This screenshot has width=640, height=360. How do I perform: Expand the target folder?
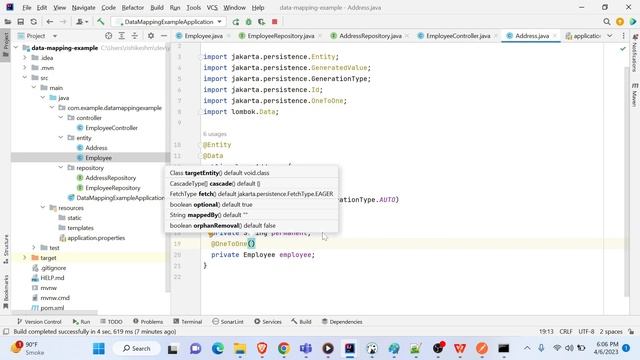click(x=25, y=258)
